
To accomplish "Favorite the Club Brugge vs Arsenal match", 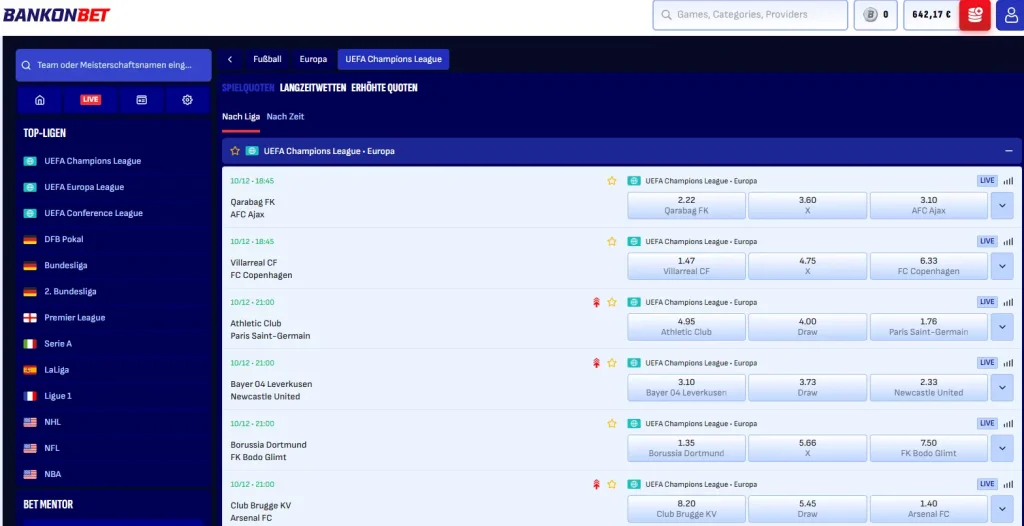I will tap(612, 484).
